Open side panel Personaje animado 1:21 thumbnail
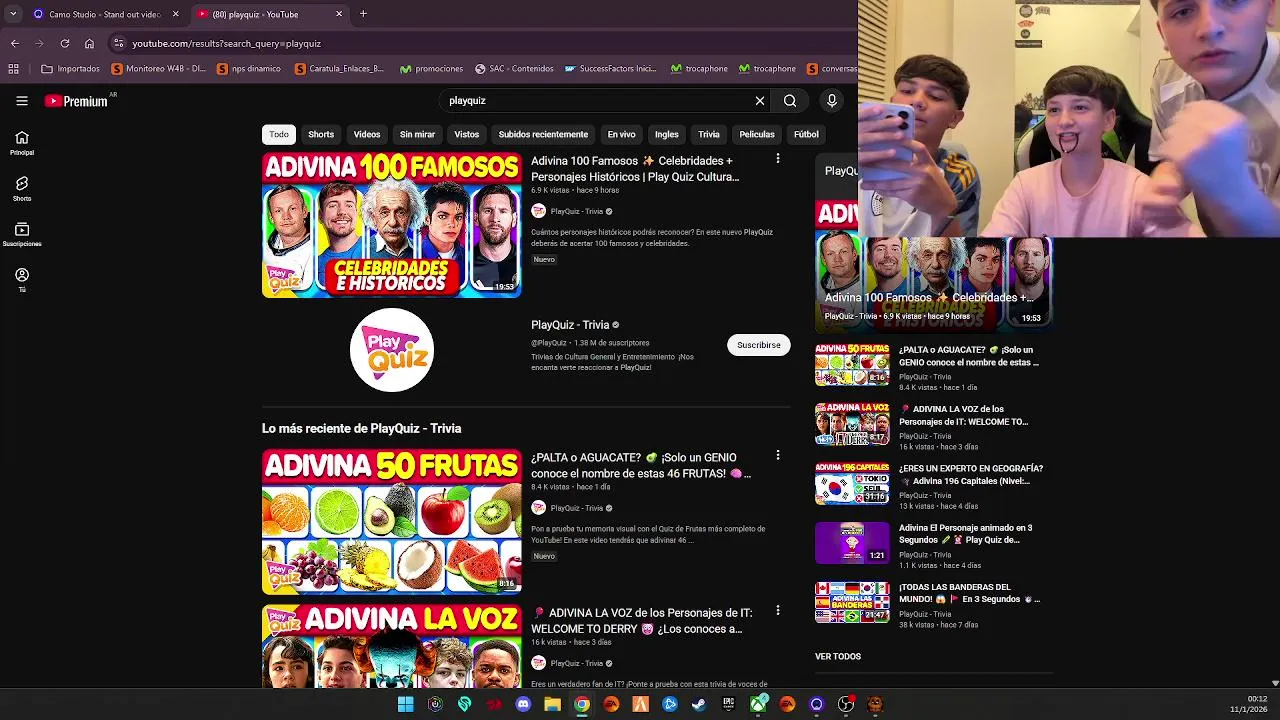1280x720 pixels. tap(852, 543)
